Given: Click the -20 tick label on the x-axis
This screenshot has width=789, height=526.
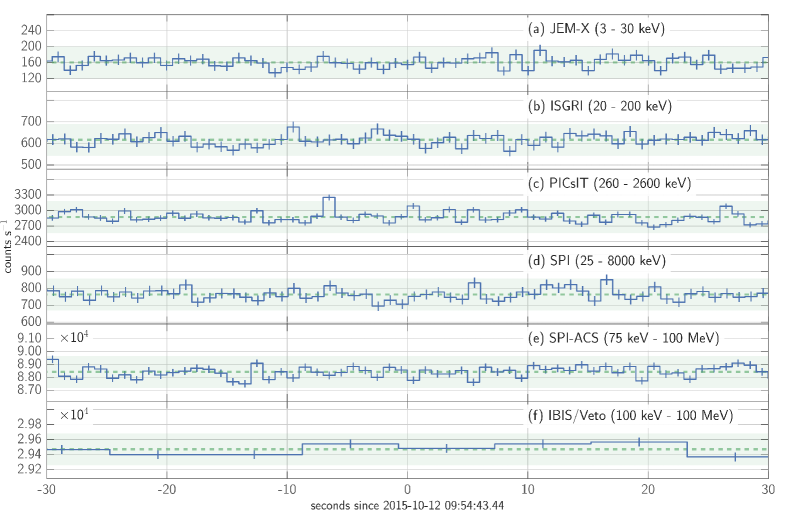Looking at the screenshot, I should click(x=167, y=490).
